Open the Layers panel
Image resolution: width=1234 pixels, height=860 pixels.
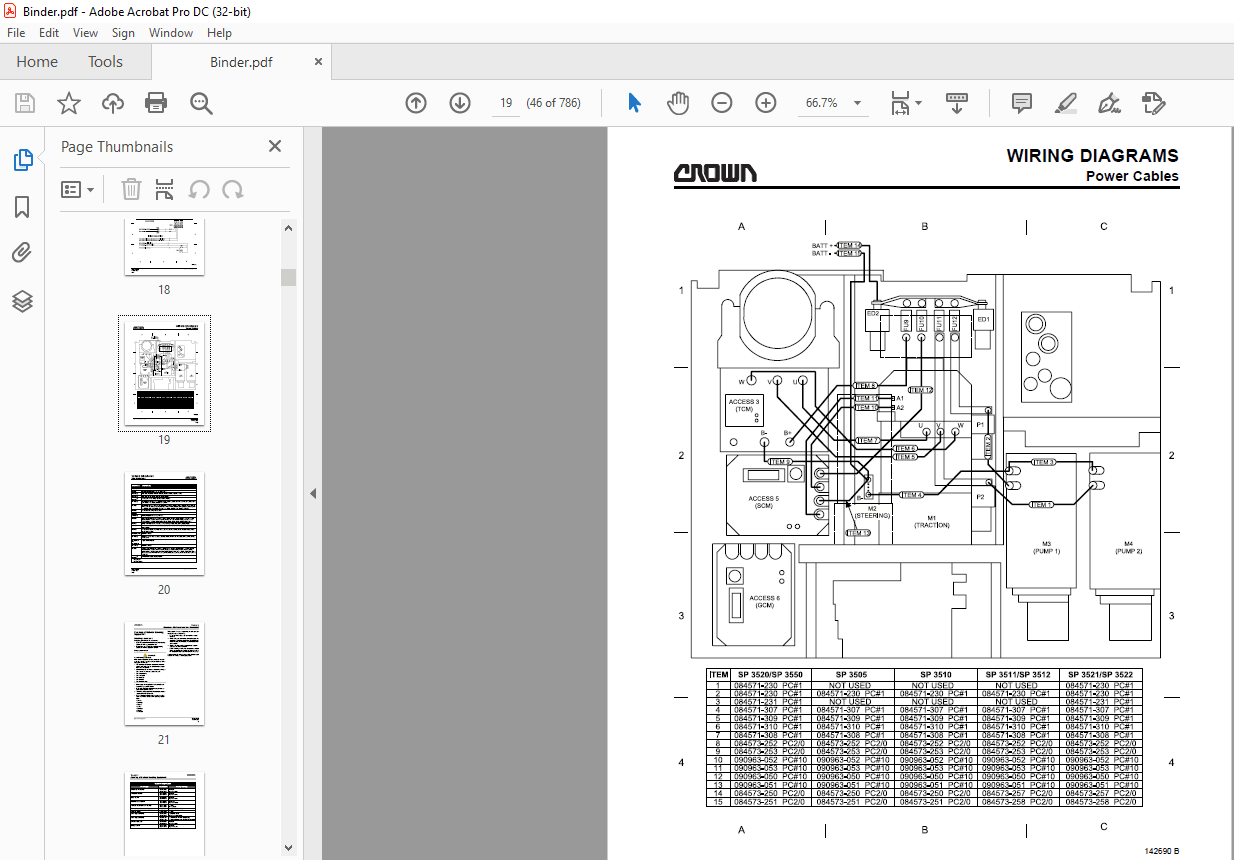click(x=21, y=300)
